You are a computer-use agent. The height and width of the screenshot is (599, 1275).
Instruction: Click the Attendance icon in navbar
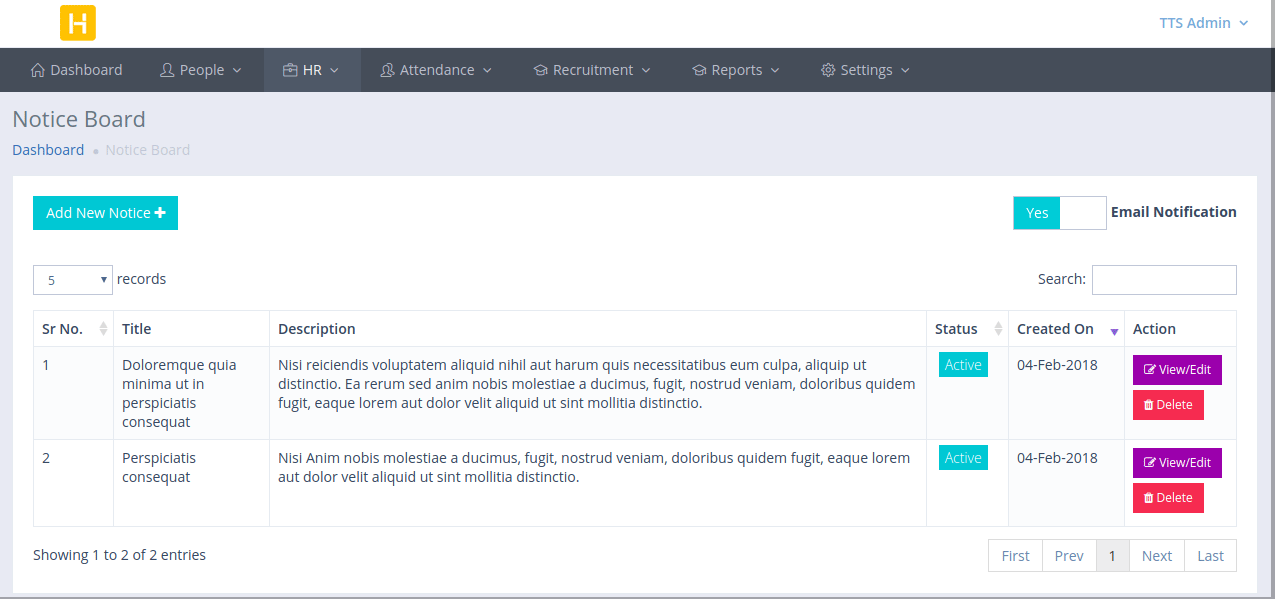pos(387,70)
